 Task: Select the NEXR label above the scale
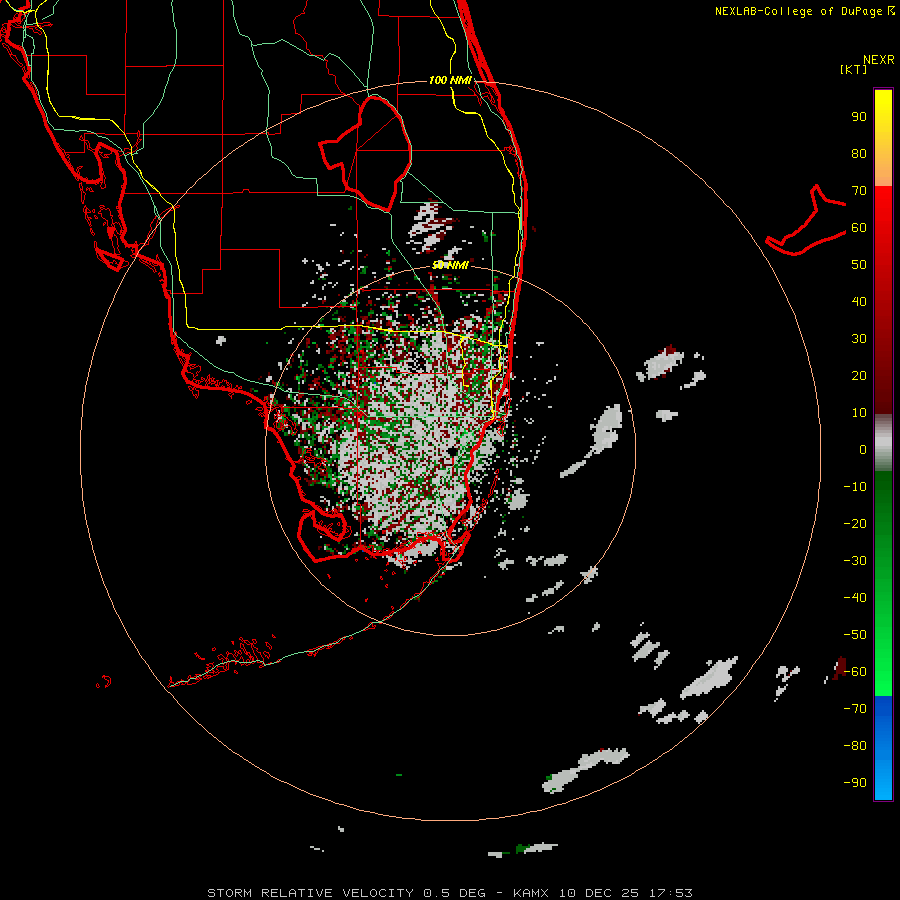click(x=878, y=60)
